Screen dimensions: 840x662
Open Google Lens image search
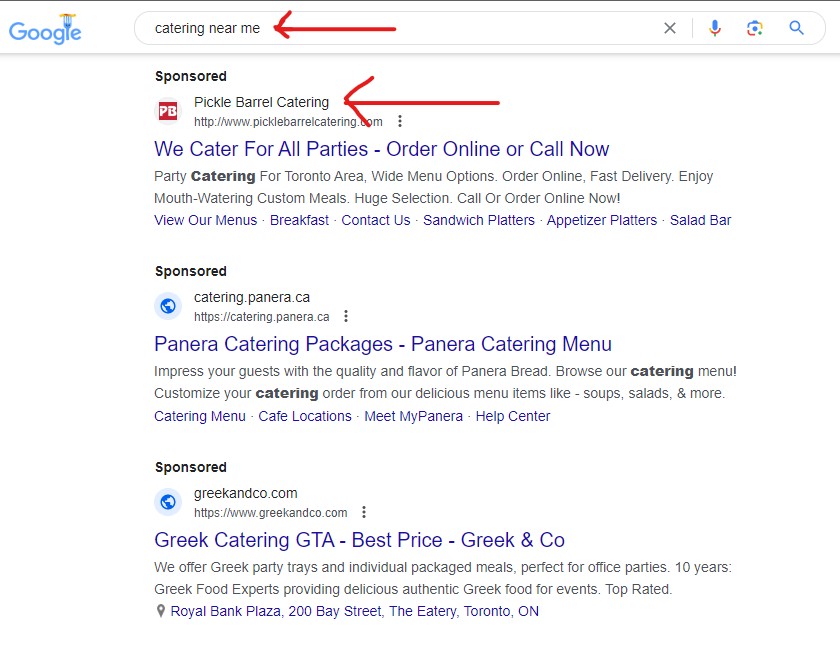(755, 29)
